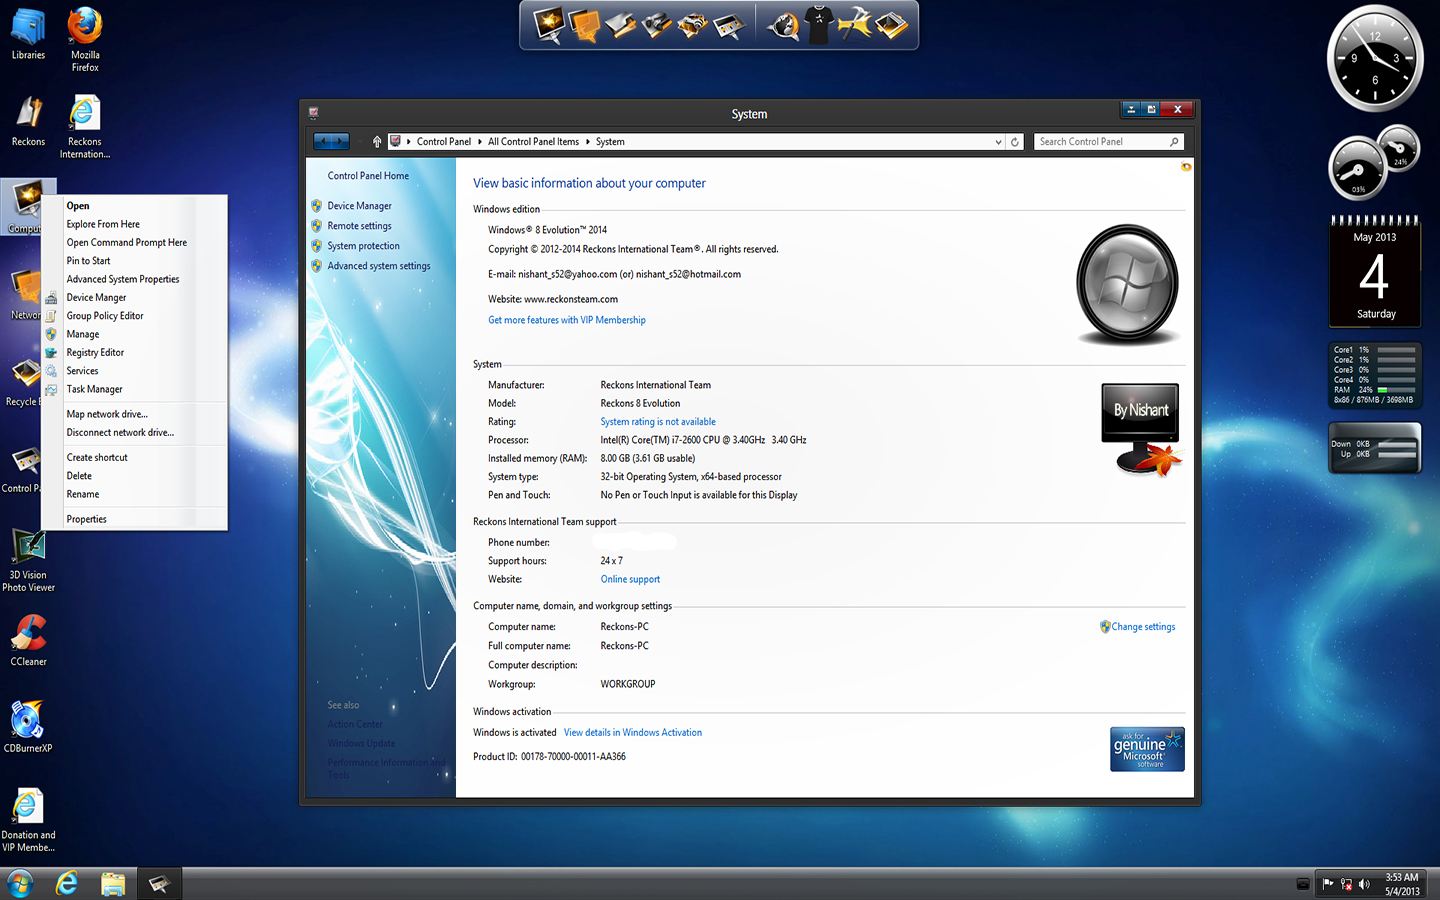Click the Search Control Panel field
Image resolution: width=1440 pixels, height=900 pixels.
point(1109,142)
